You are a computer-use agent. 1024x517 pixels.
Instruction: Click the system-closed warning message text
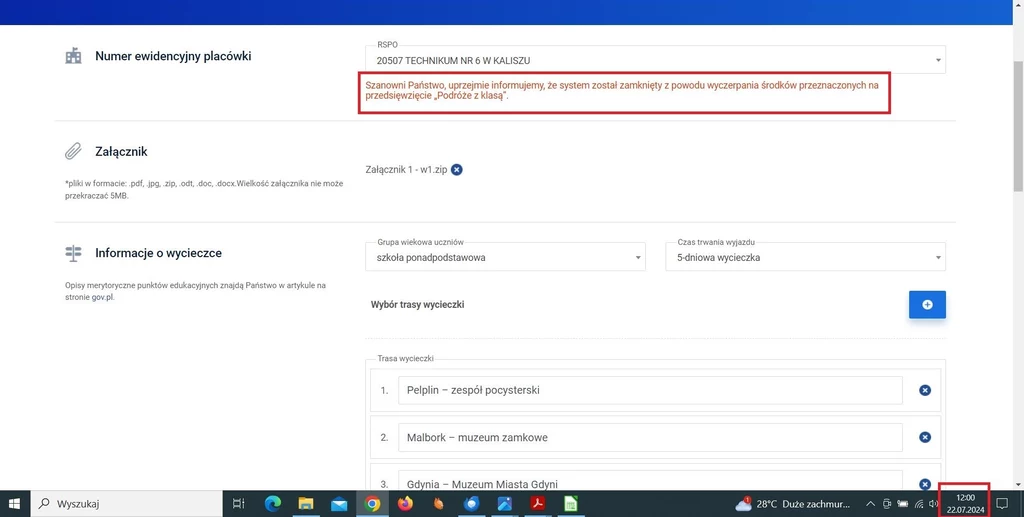[622, 90]
